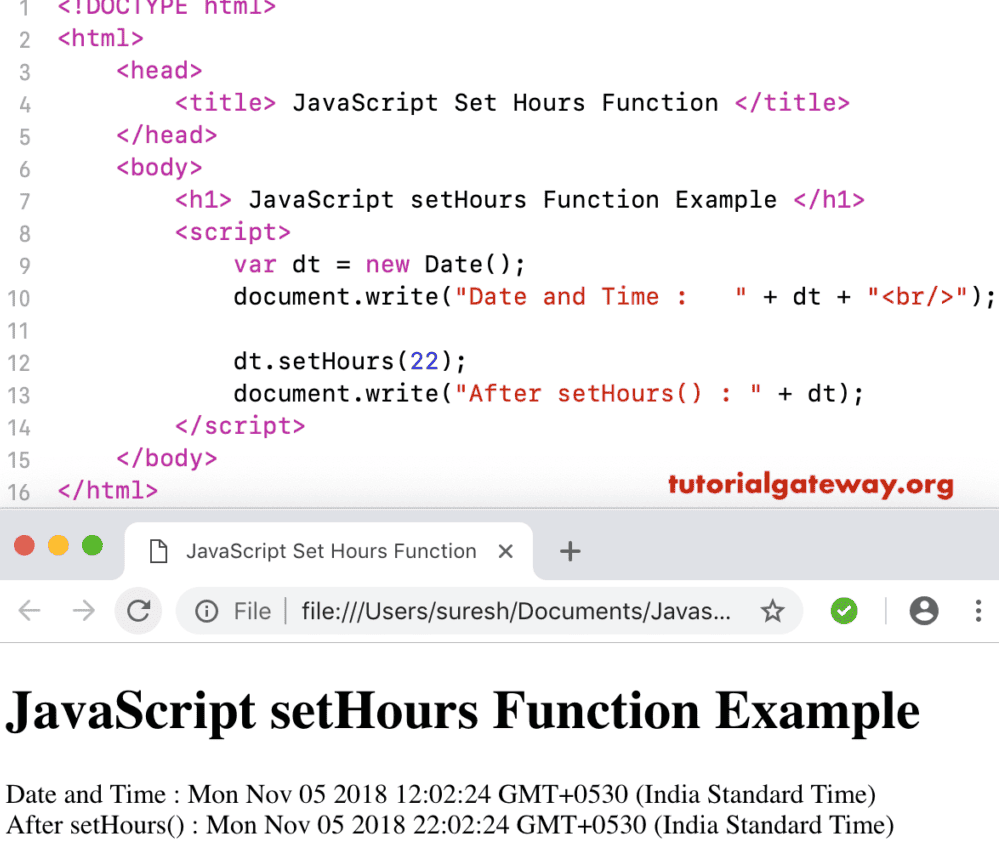The height and width of the screenshot is (842, 999).
Task: Click the profile avatar icon
Action: pos(922,610)
